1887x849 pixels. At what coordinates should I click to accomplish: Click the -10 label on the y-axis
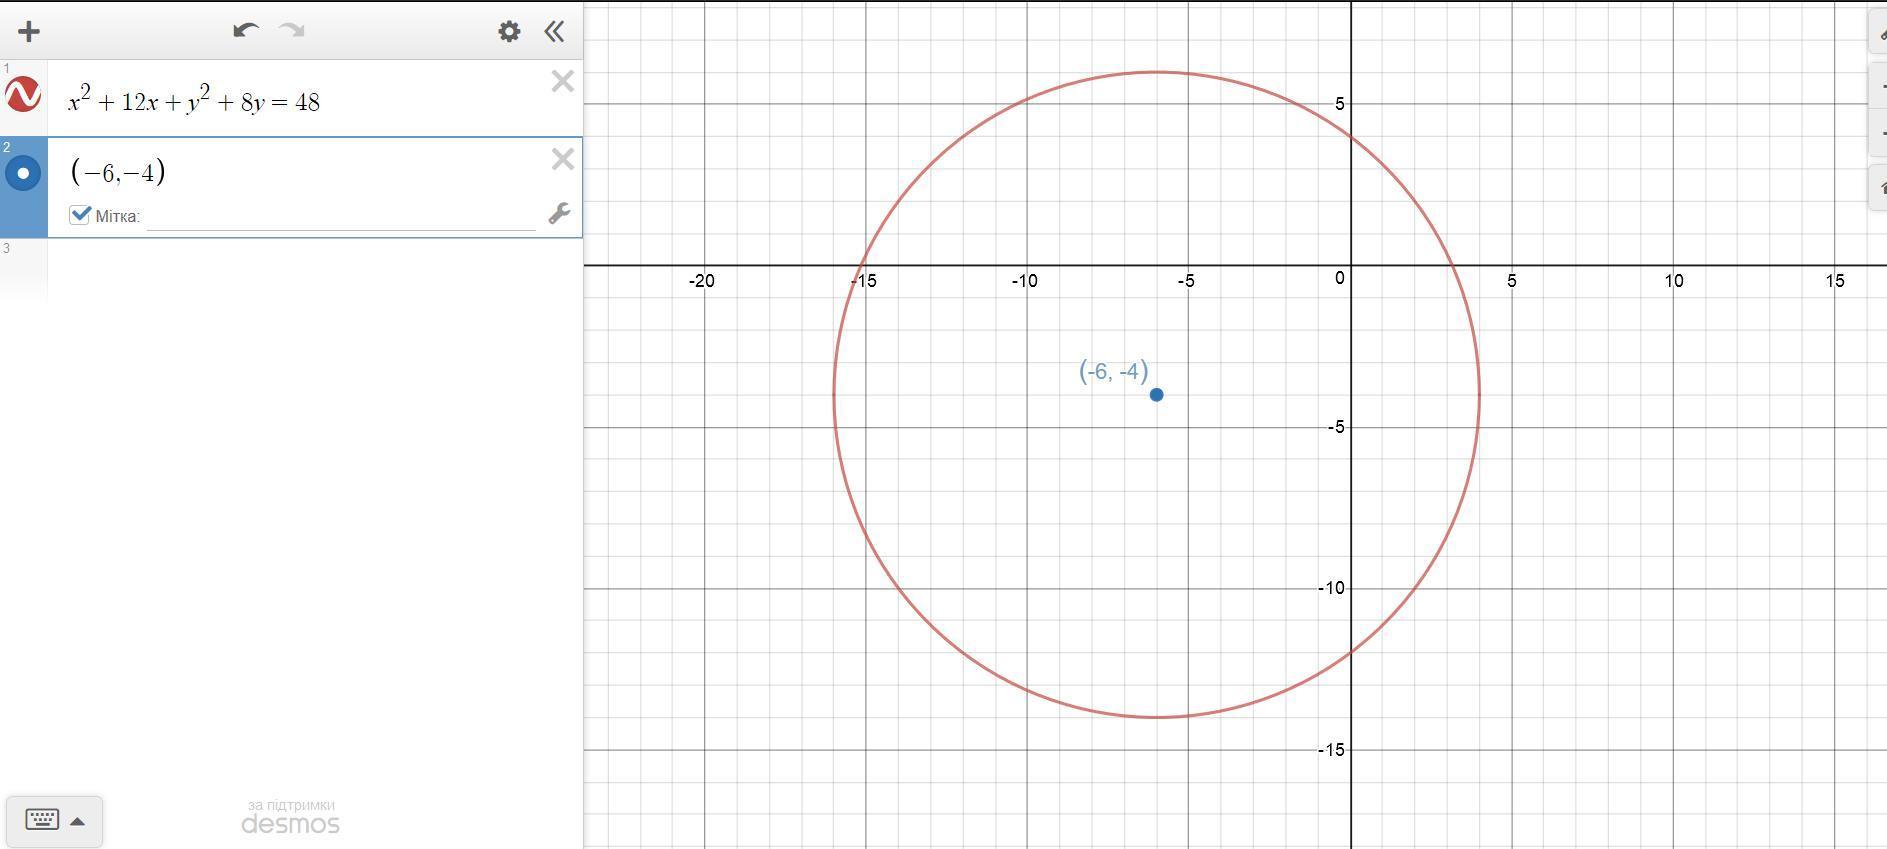[x=1331, y=588]
